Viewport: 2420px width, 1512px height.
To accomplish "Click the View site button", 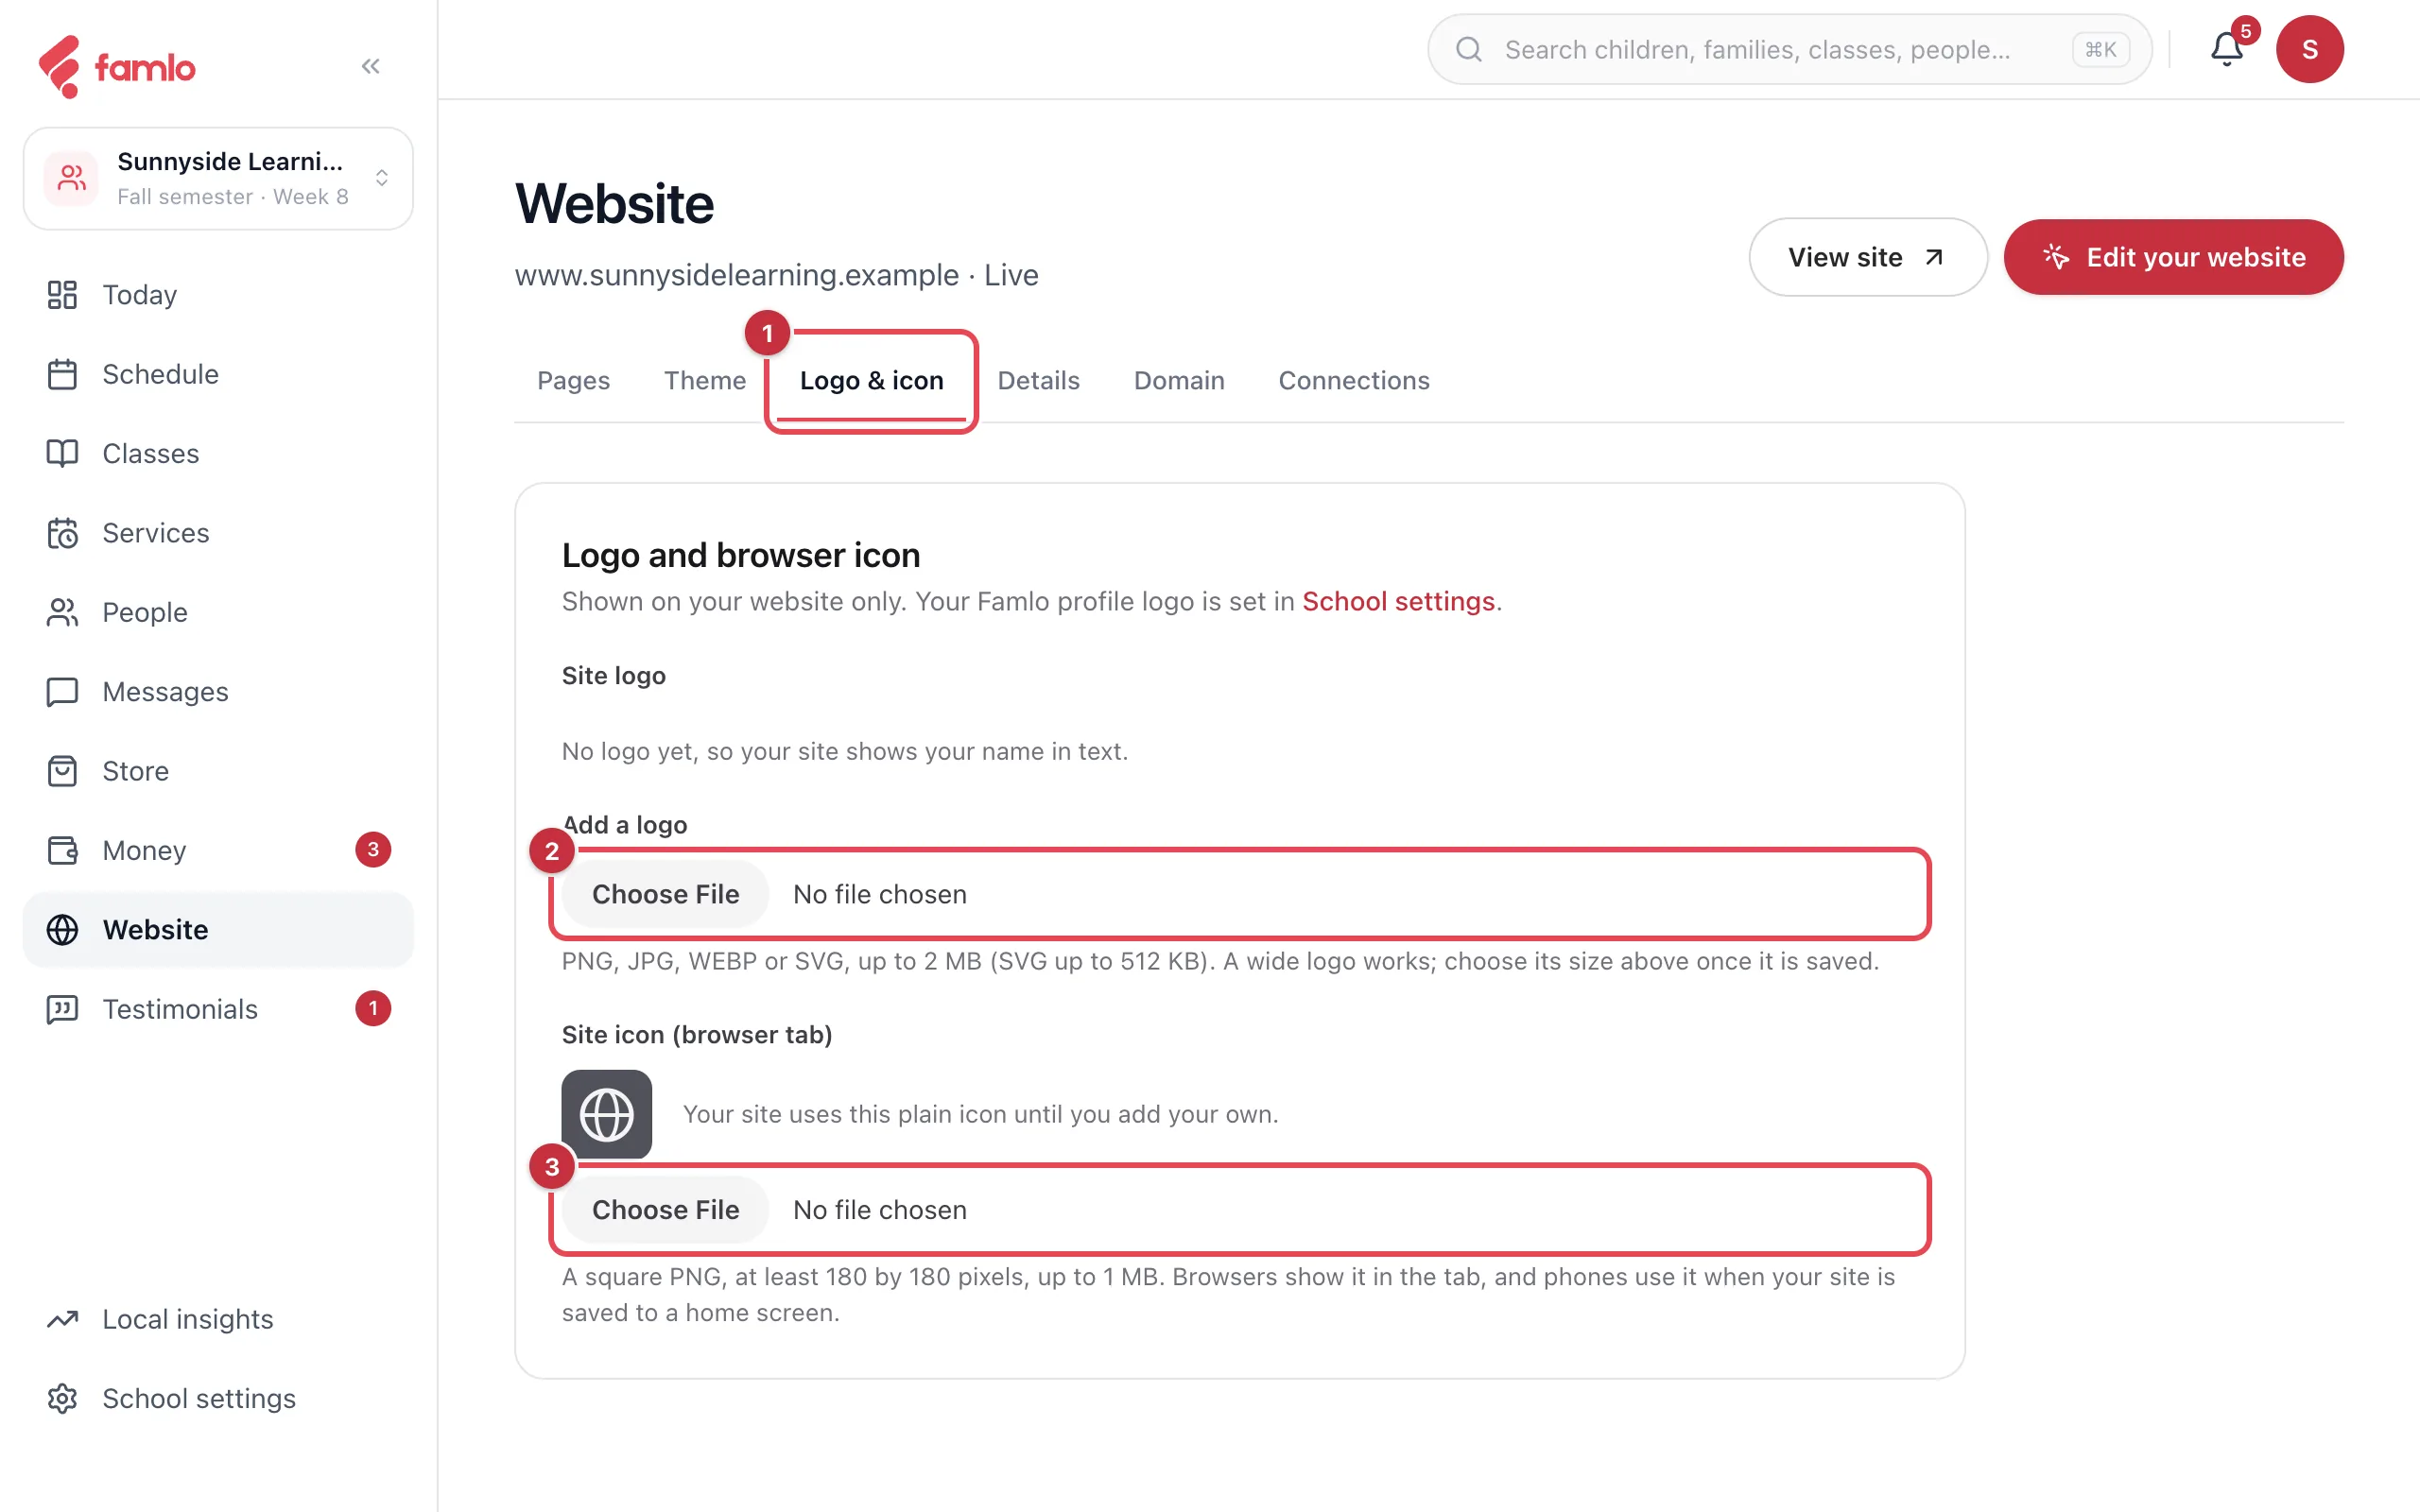I will point(1867,257).
